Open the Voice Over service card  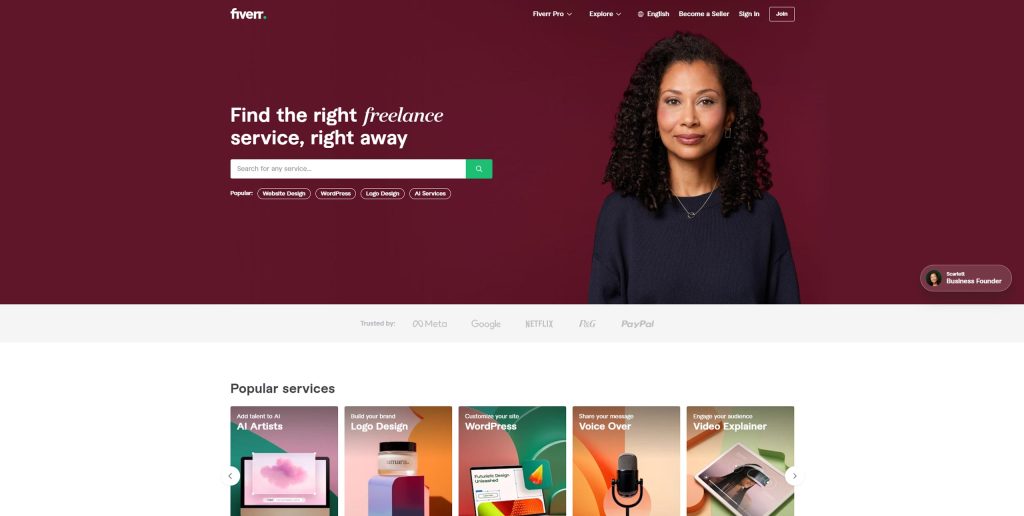pyautogui.click(x=626, y=461)
